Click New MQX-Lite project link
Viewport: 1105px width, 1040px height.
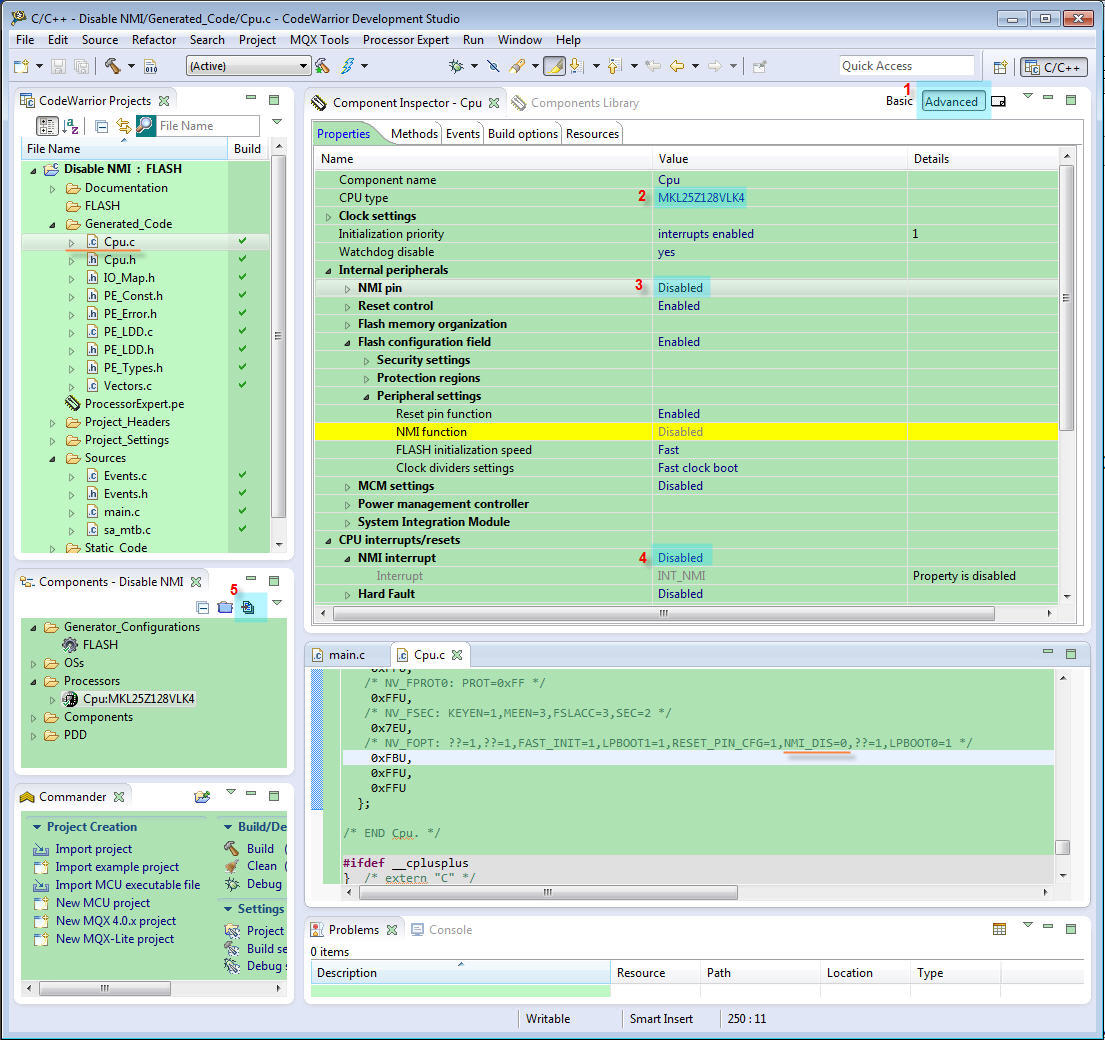[x=115, y=939]
